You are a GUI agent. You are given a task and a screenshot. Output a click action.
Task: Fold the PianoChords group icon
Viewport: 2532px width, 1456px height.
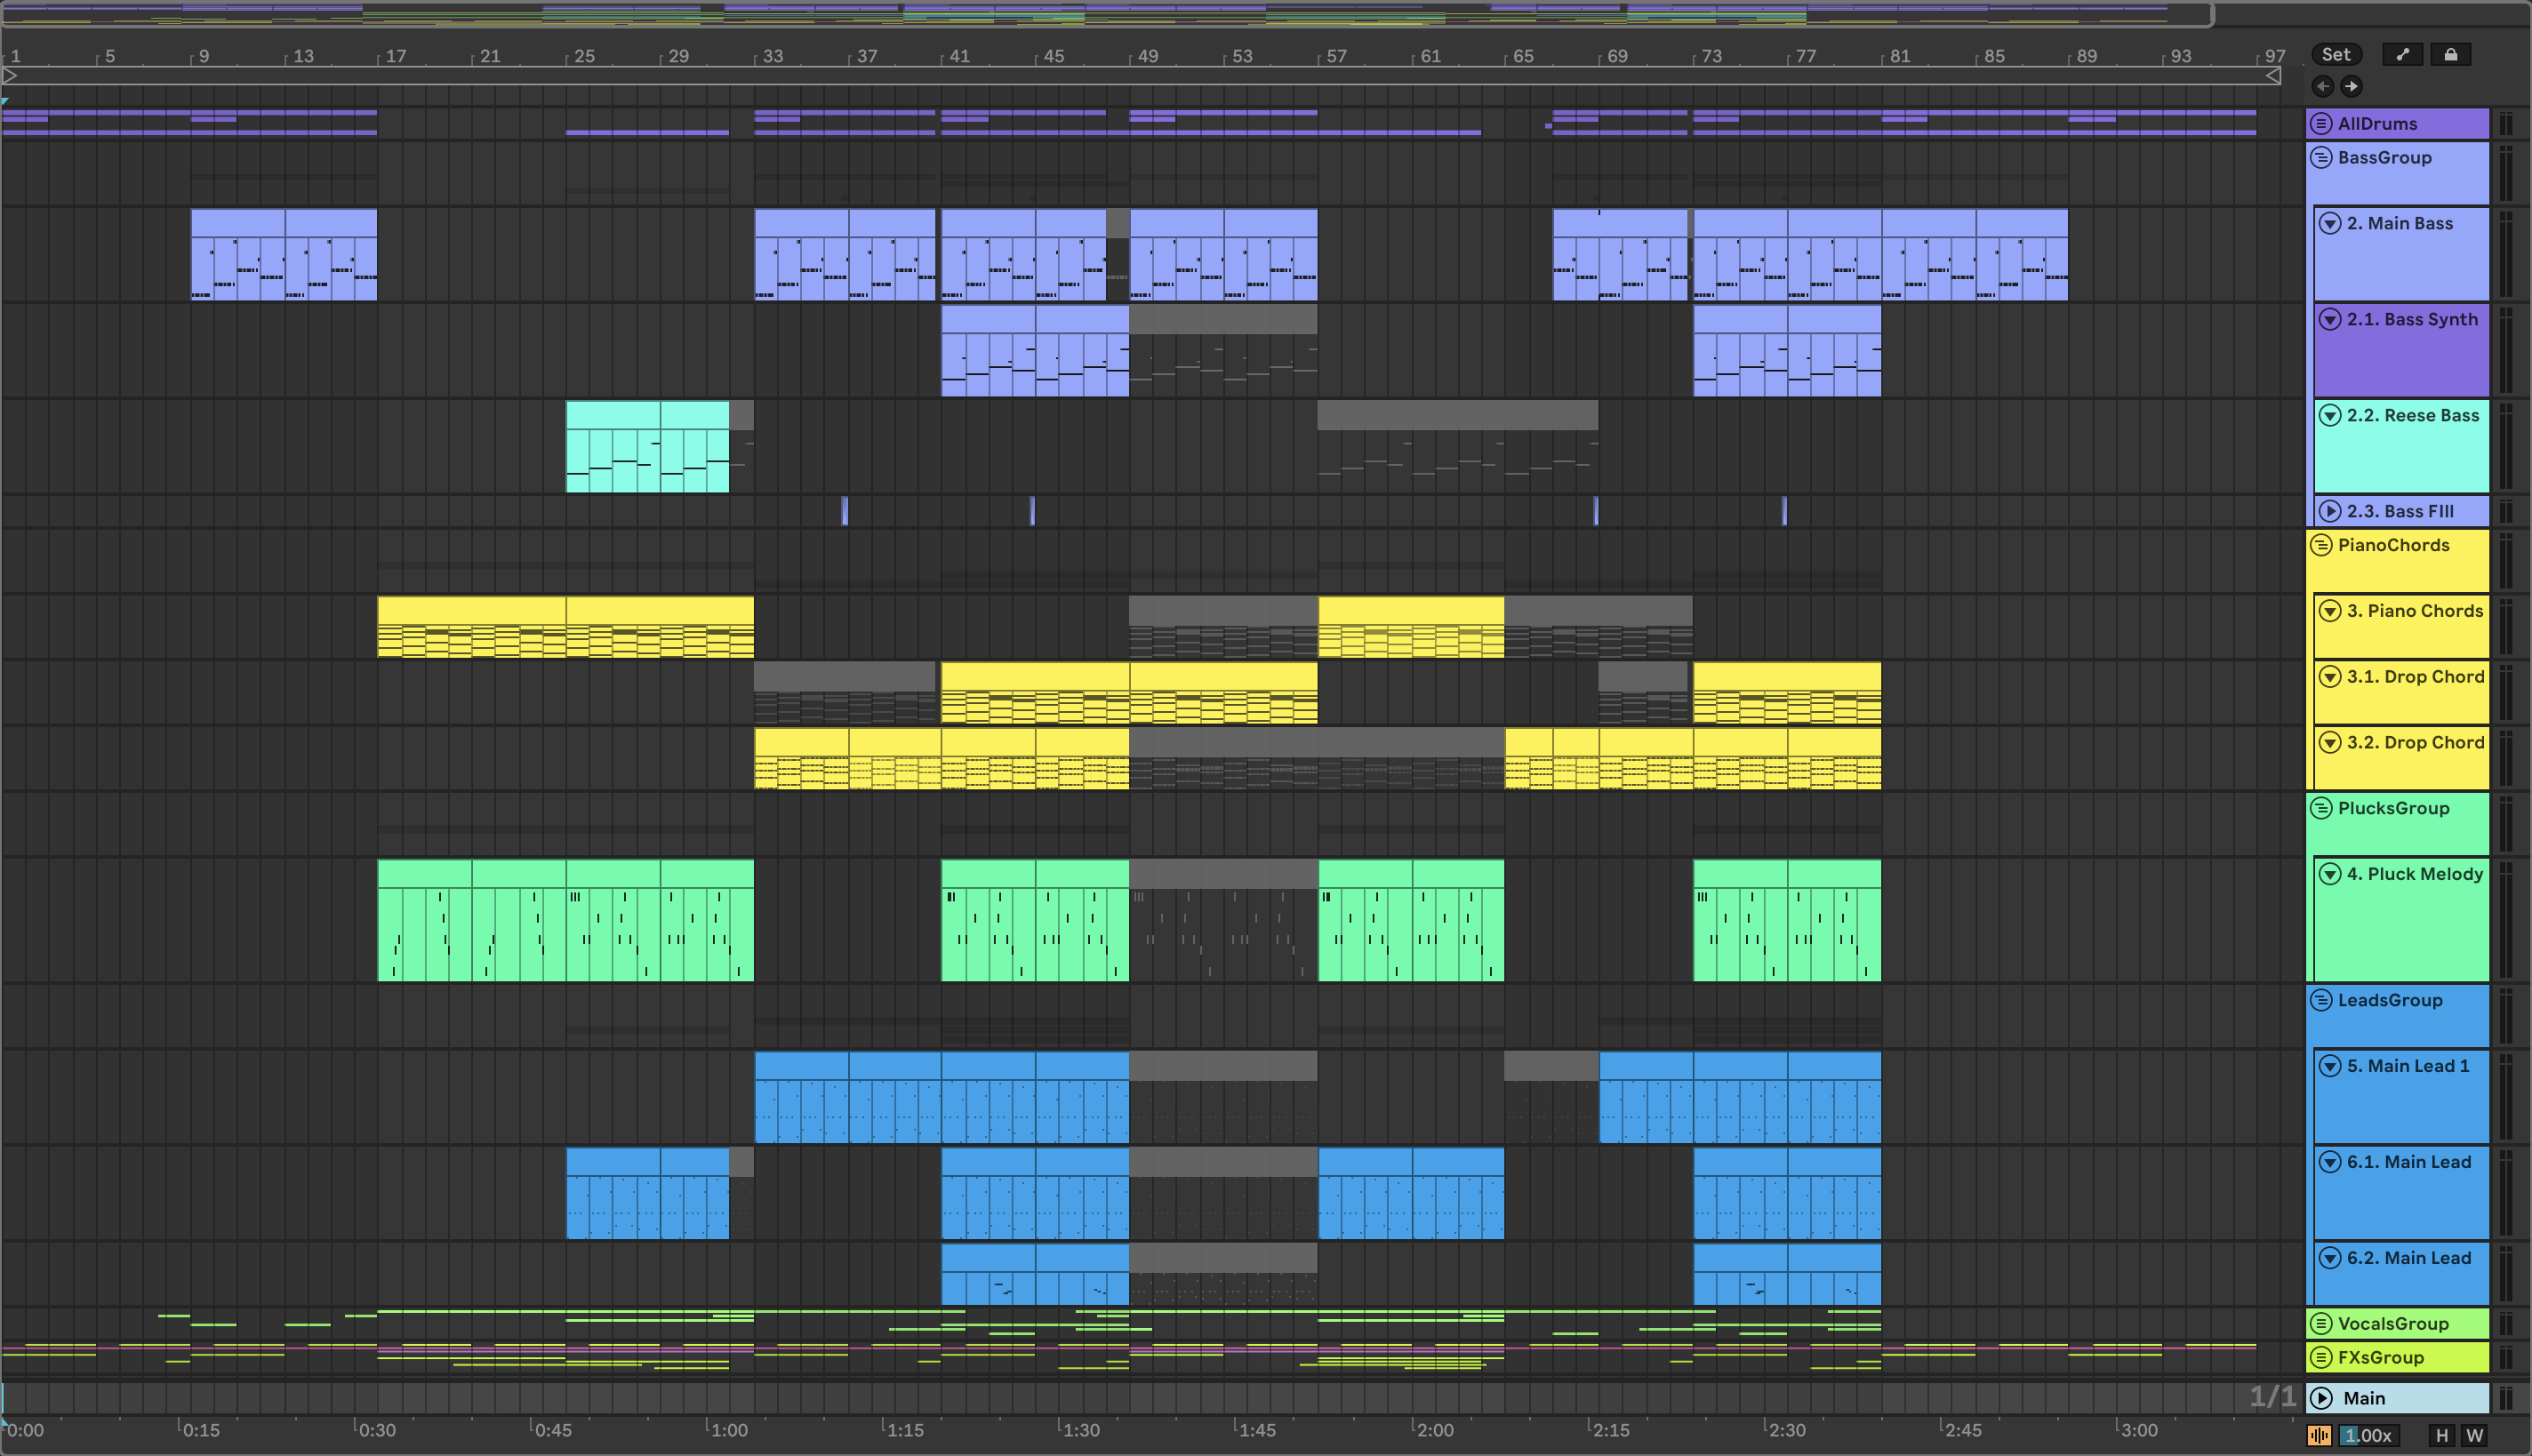pyautogui.click(x=2322, y=546)
